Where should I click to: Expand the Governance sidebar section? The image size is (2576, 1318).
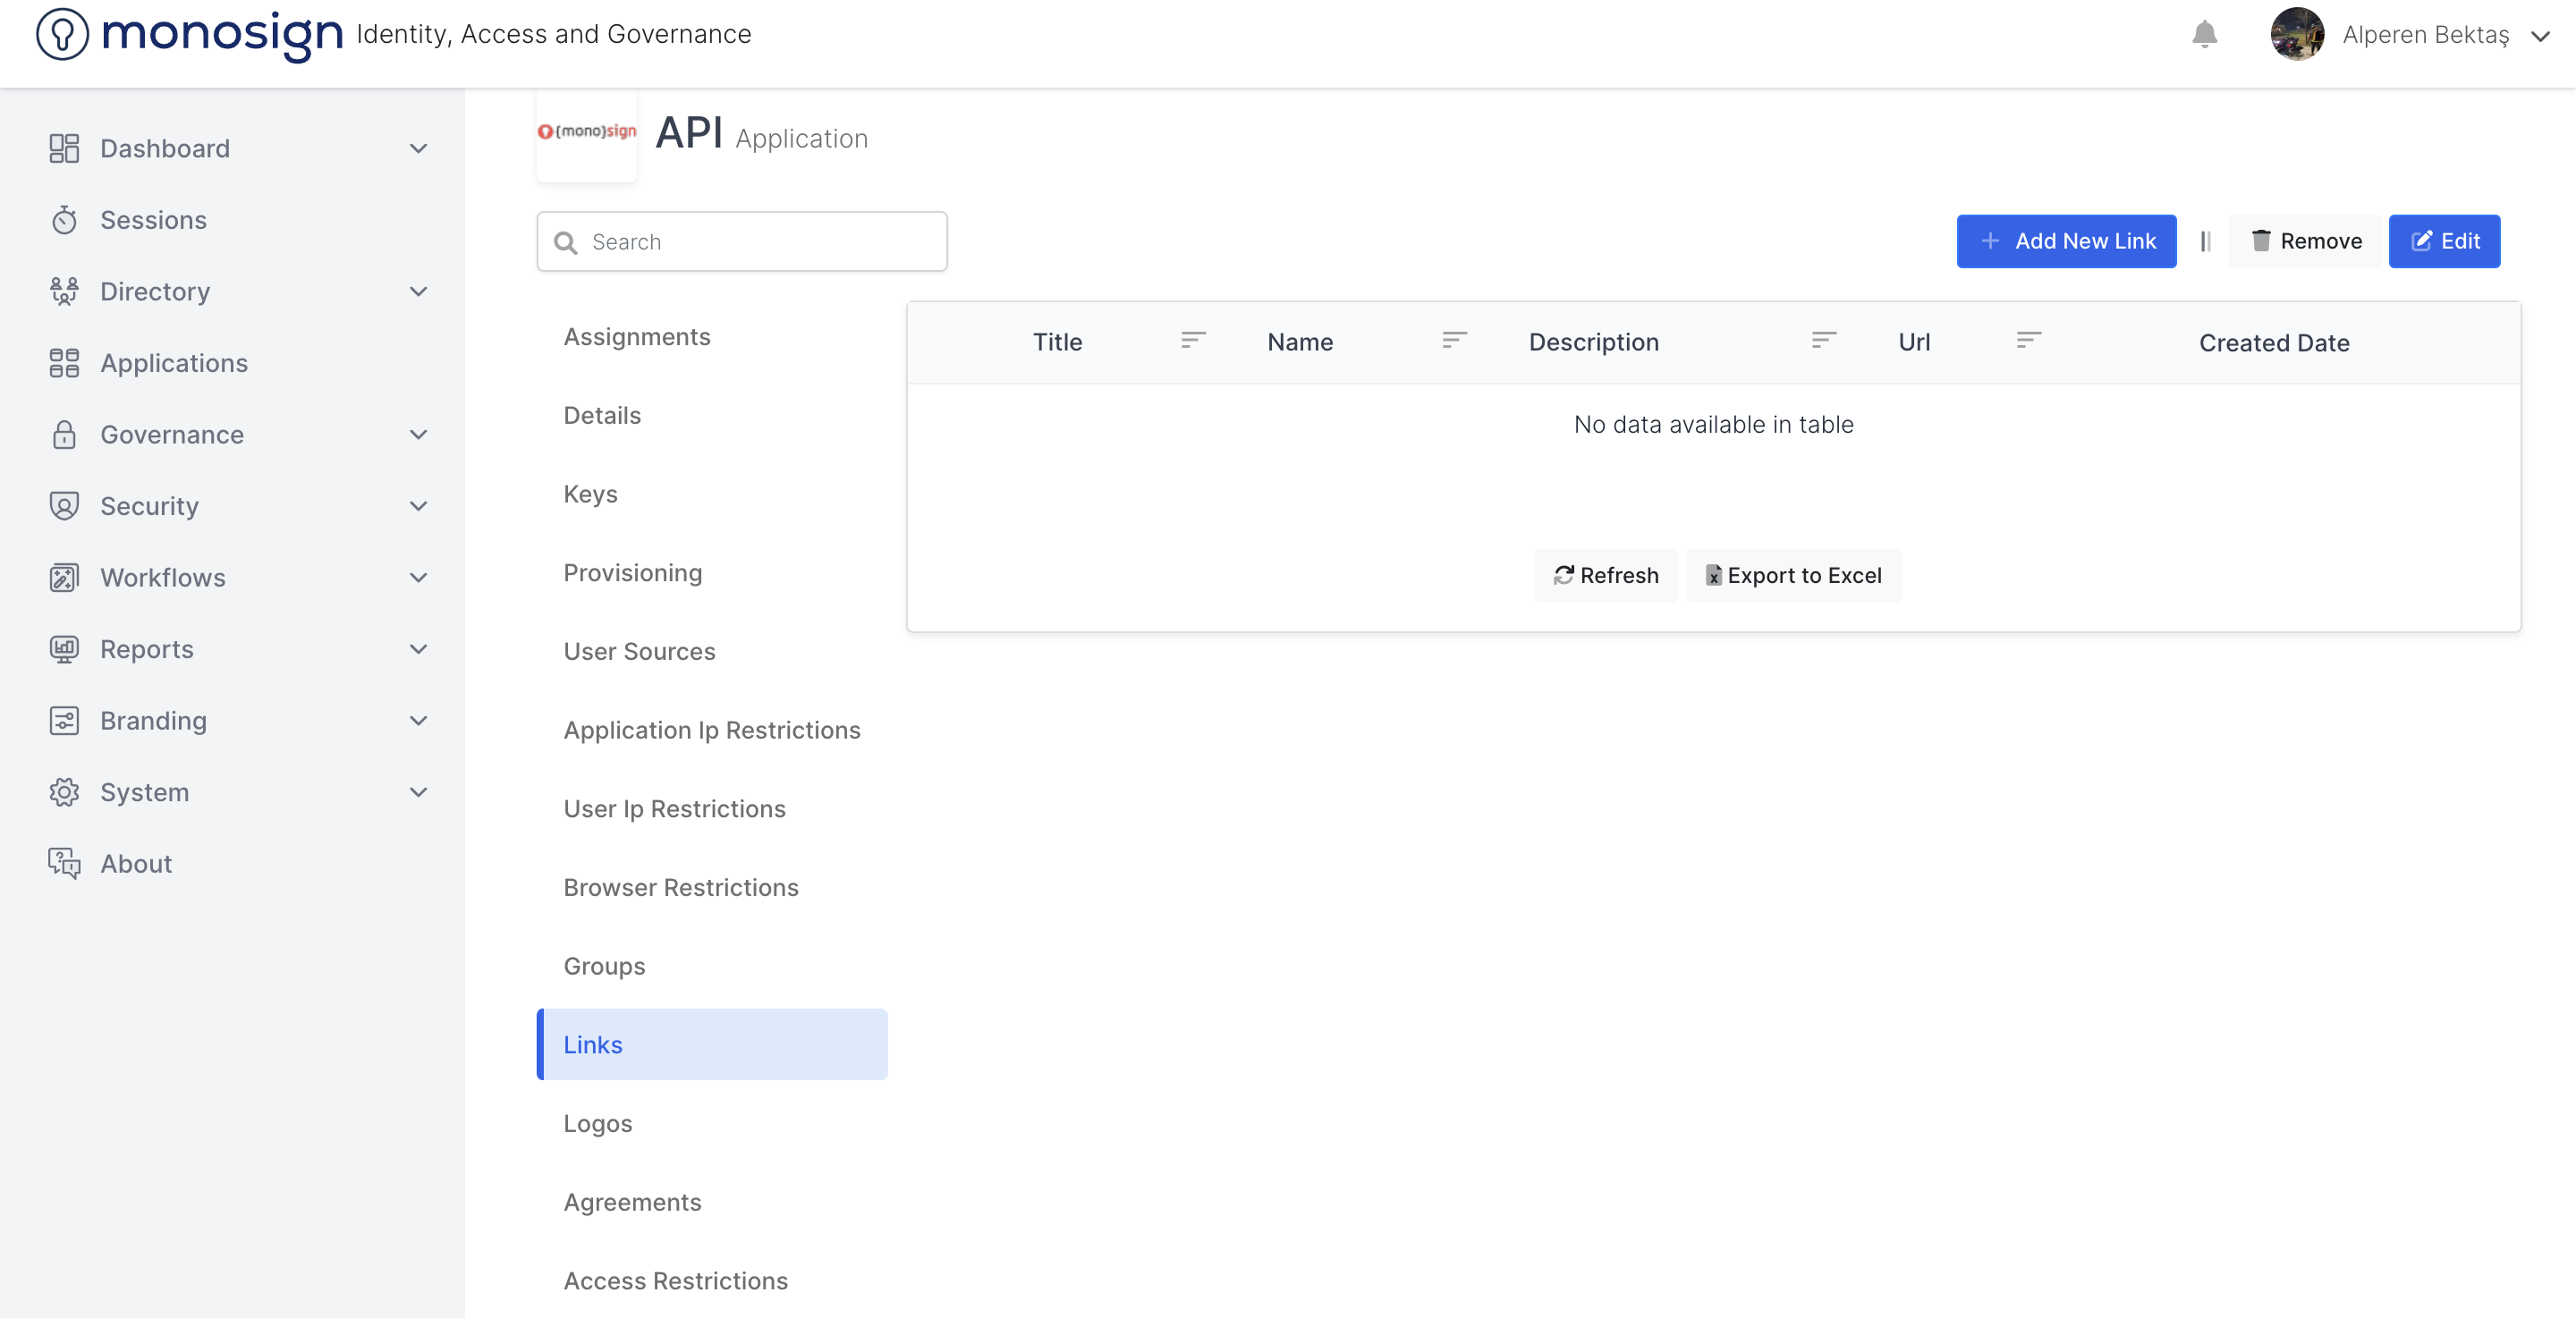pos(418,435)
